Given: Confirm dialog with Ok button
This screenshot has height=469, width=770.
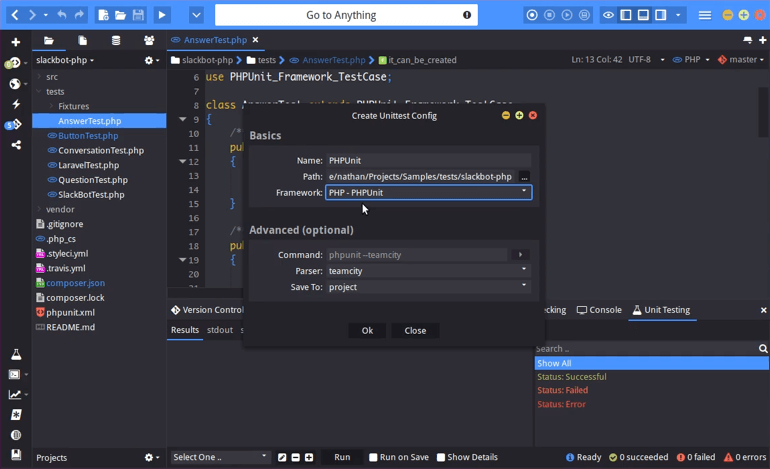Looking at the screenshot, I should 367,331.
